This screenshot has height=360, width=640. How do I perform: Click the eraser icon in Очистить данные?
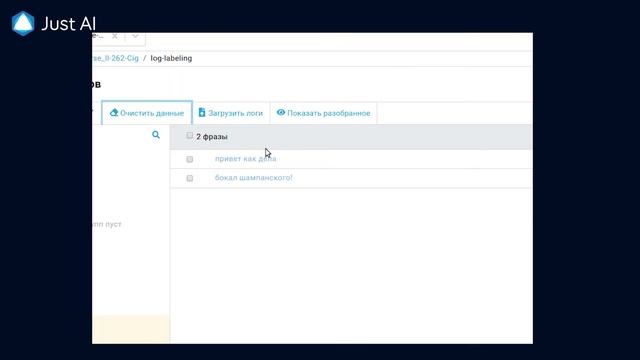point(114,113)
